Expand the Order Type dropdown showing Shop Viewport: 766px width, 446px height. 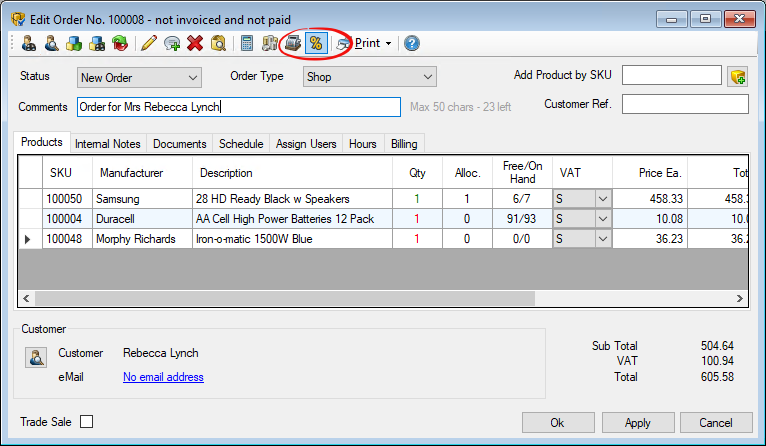tap(428, 77)
